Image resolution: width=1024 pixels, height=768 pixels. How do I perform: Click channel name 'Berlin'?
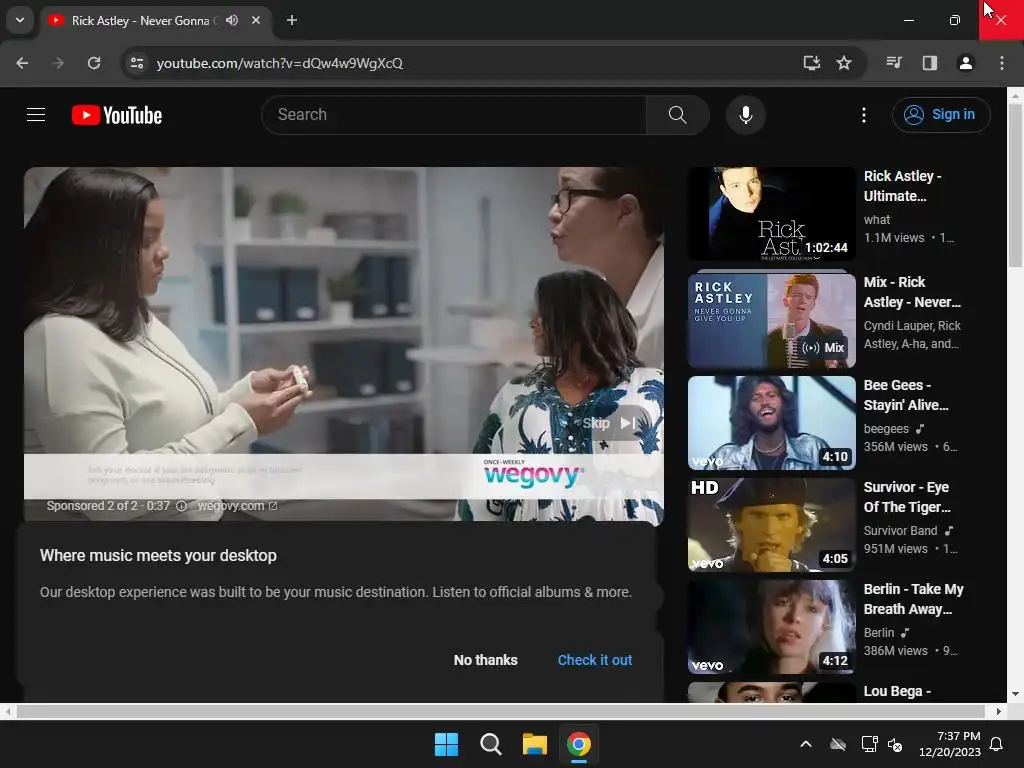878,633
